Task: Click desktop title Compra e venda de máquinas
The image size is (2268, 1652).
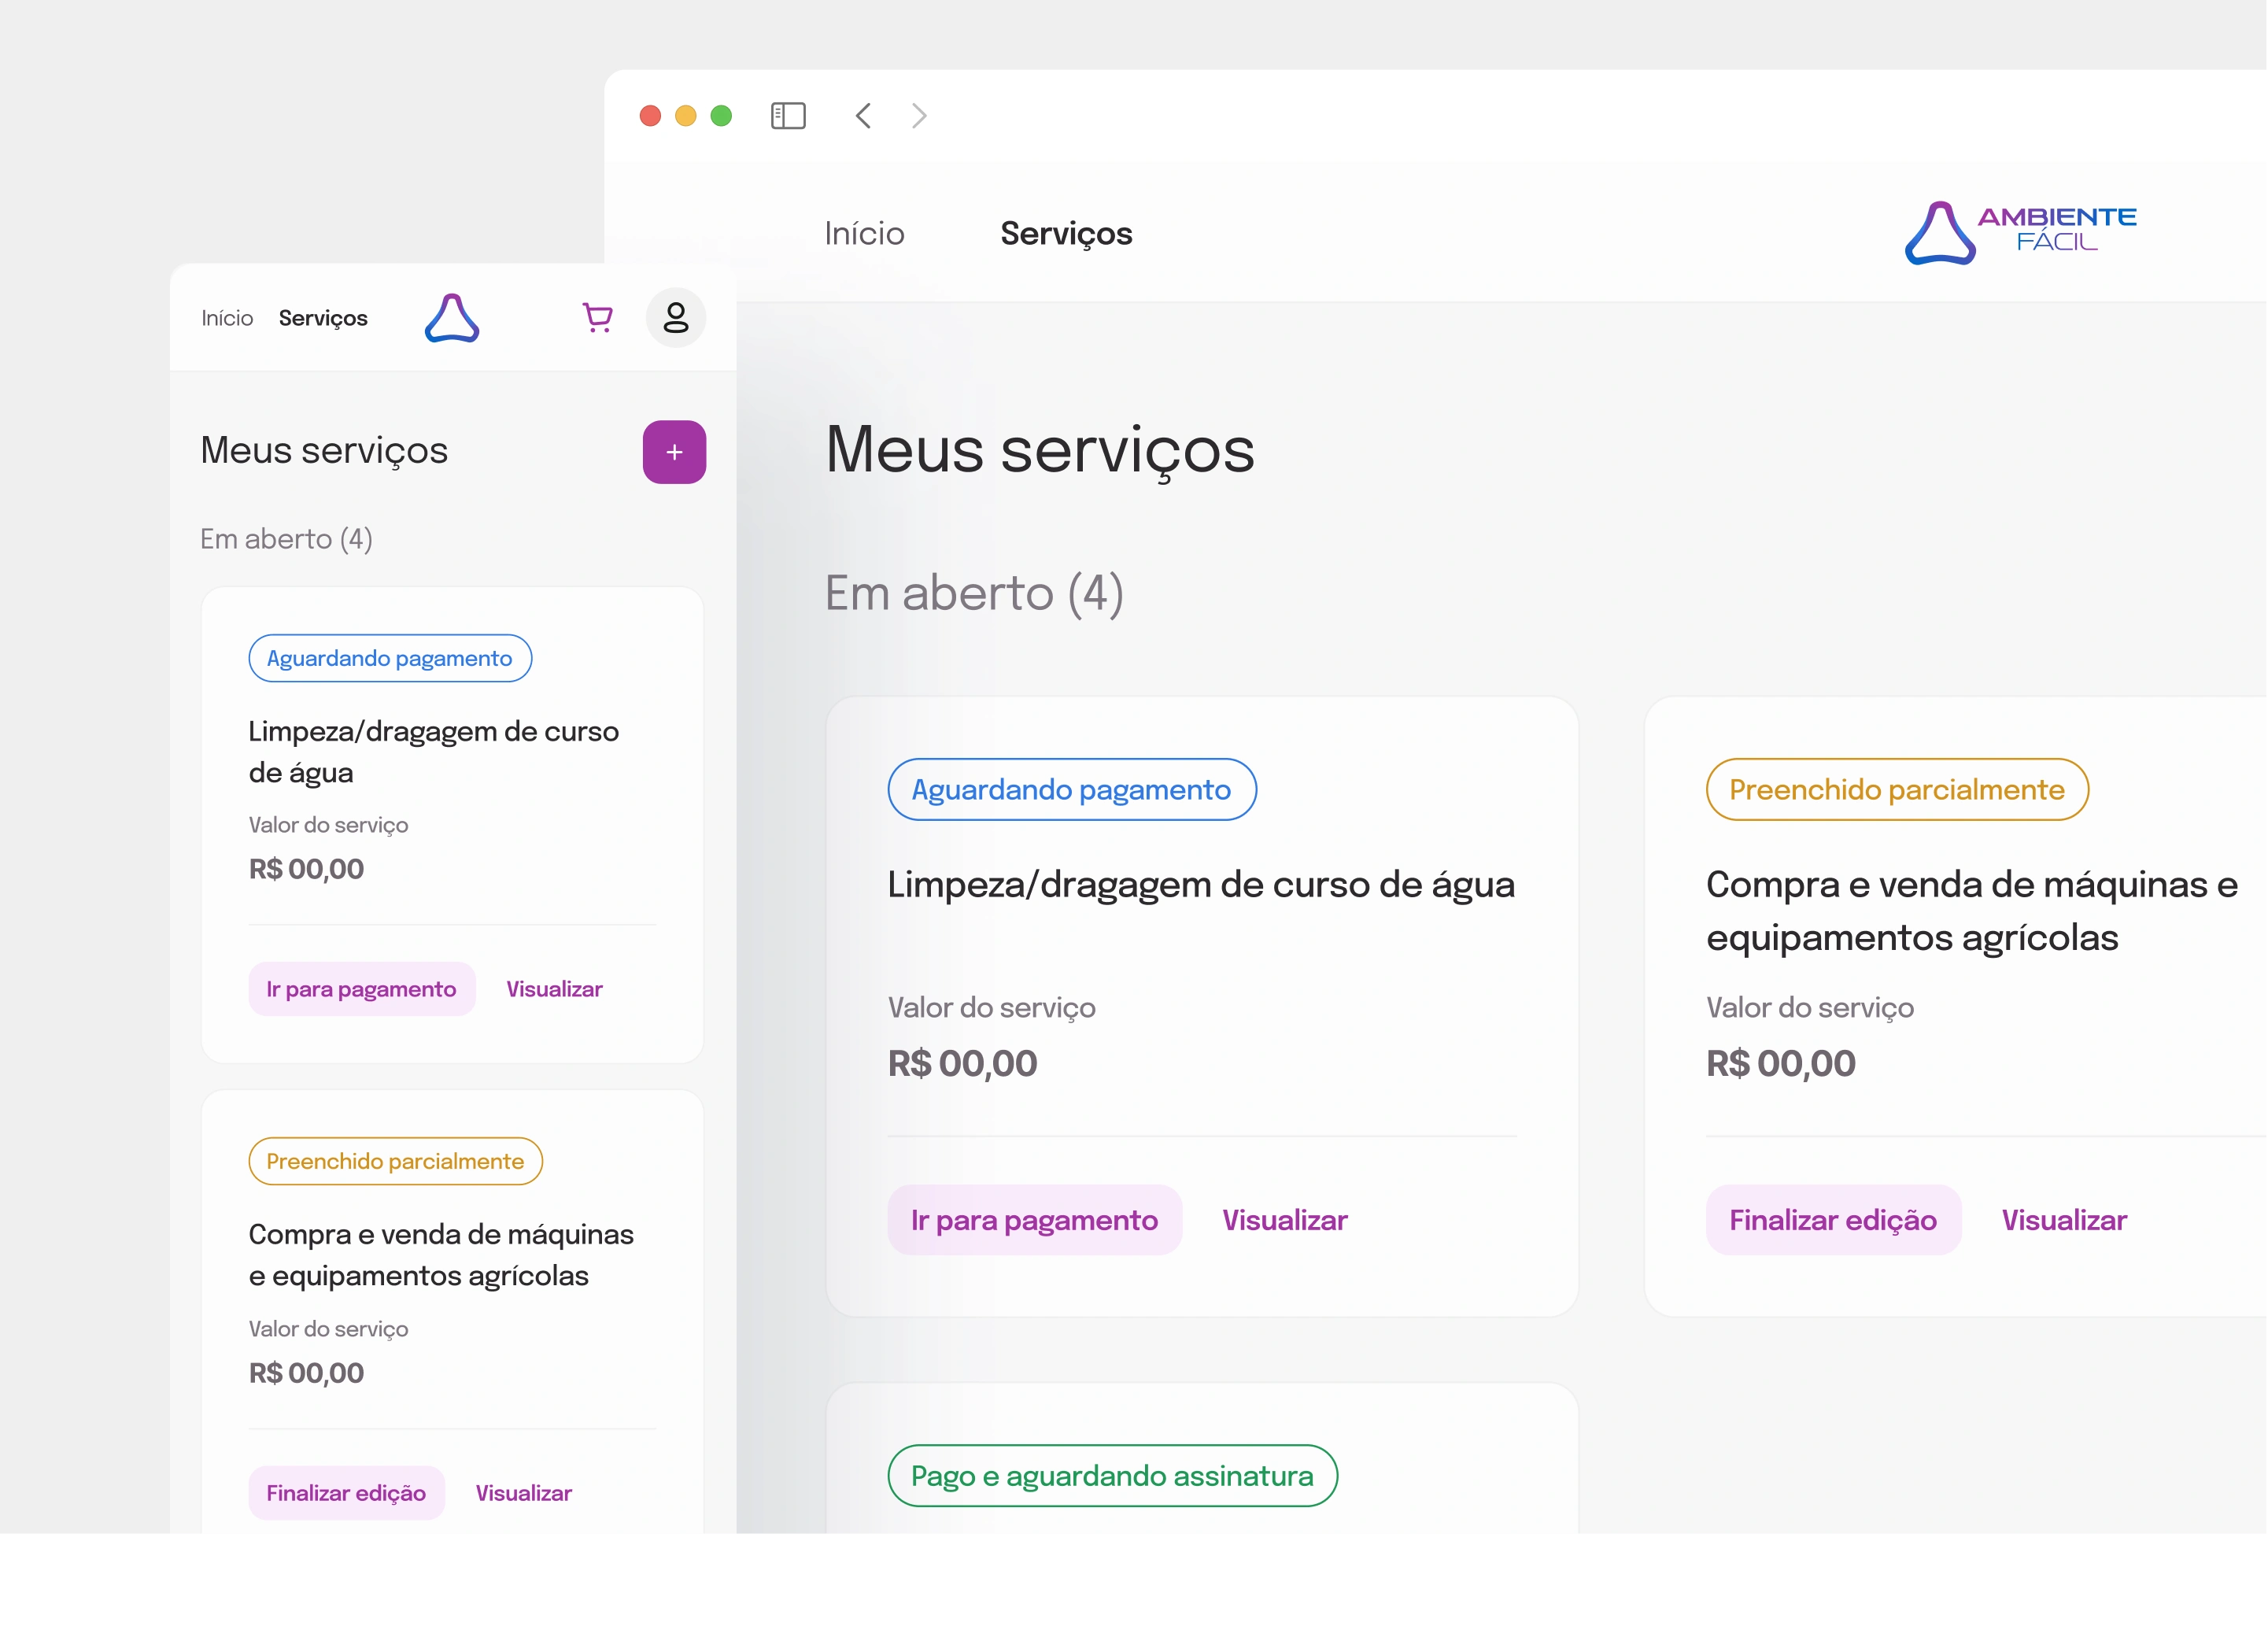Action: pyautogui.click(x=1972, y=911)
